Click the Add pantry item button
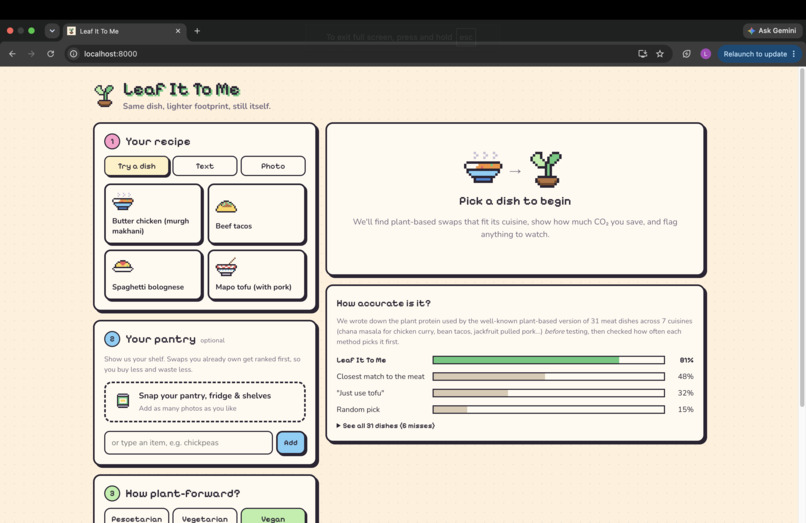 (x=291, y=443)
